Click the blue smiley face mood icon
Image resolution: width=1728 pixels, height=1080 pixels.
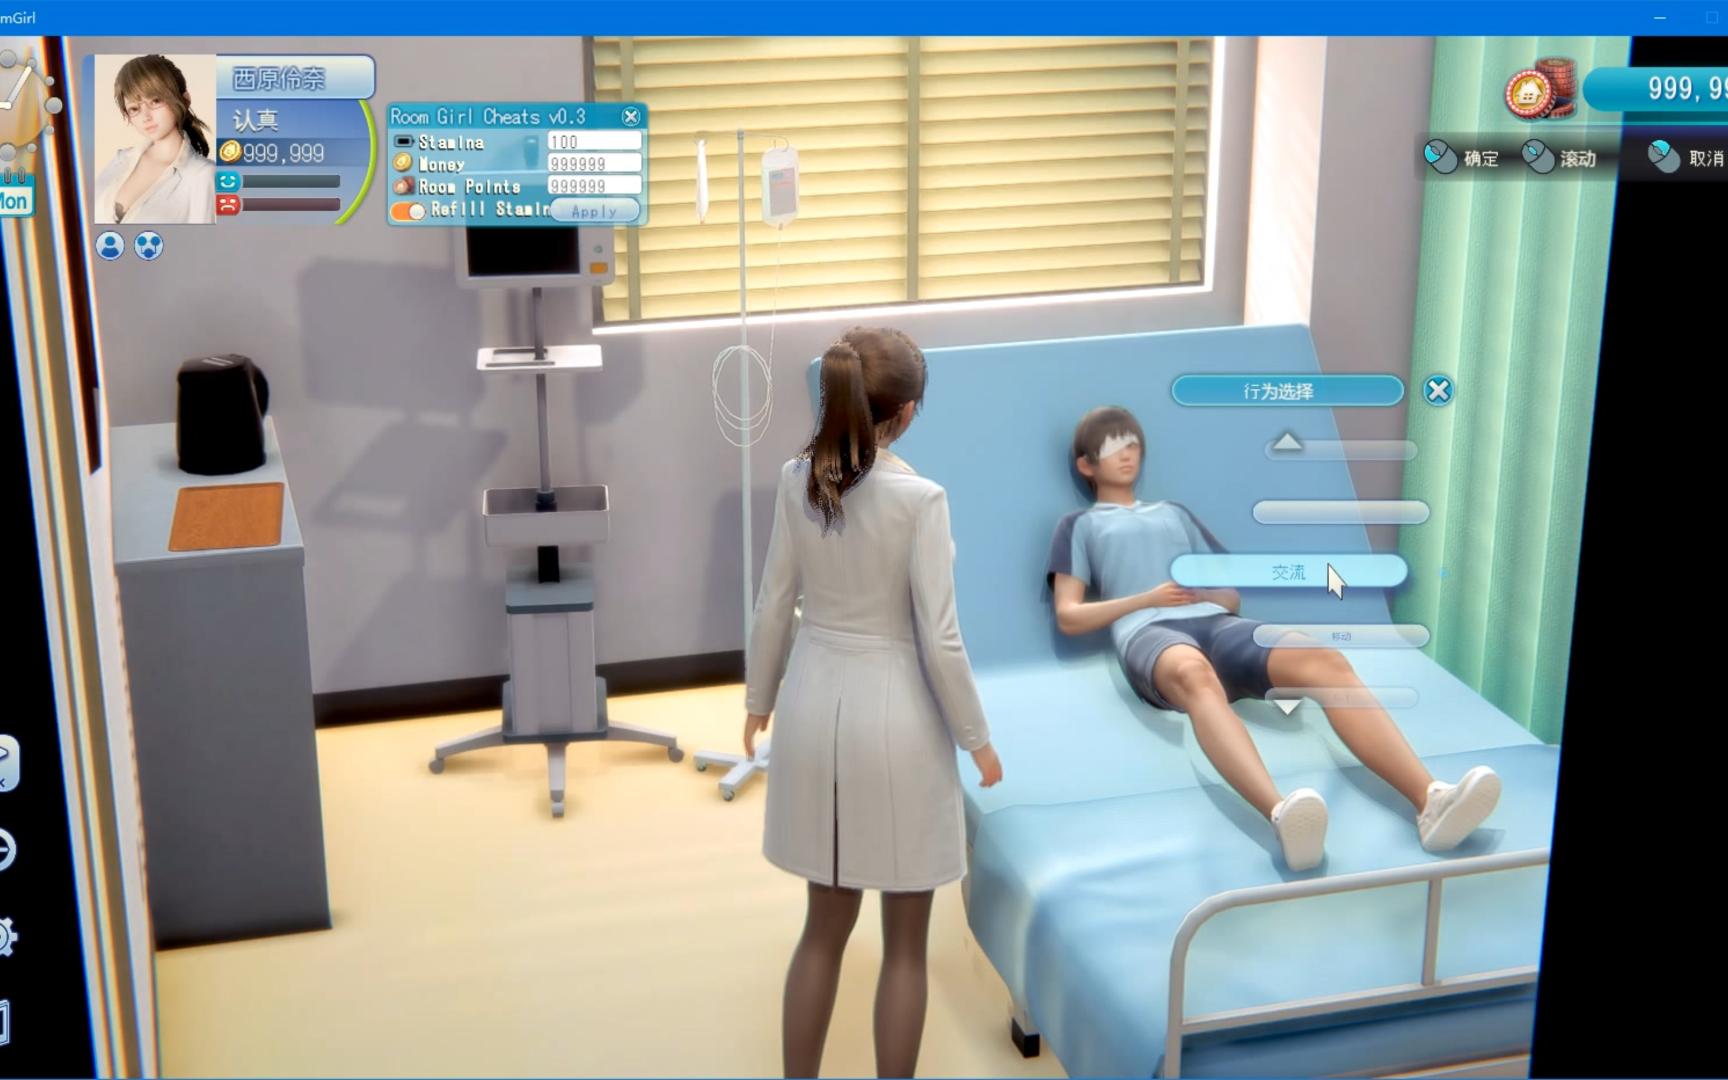point(228,183)
